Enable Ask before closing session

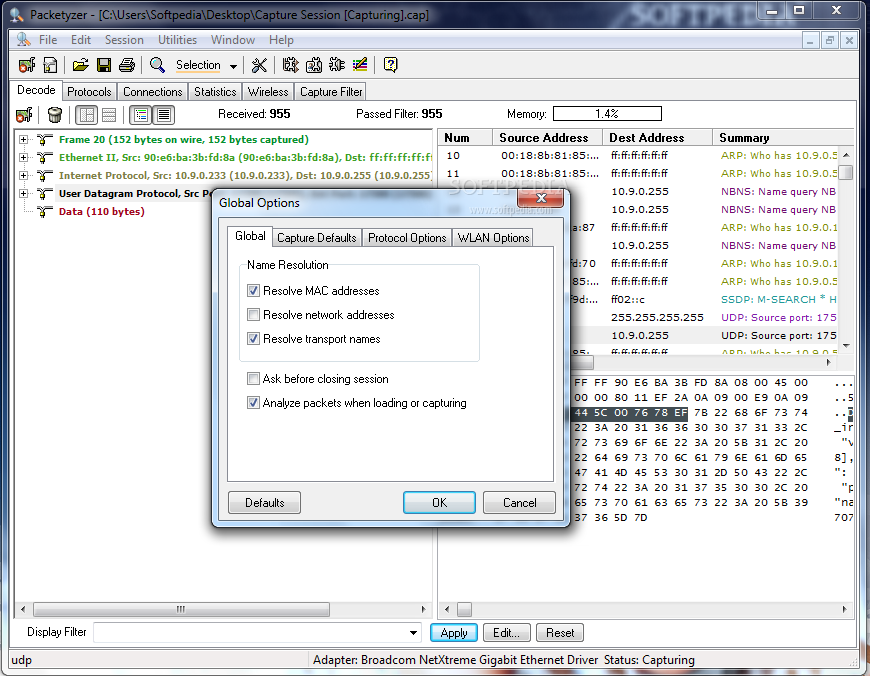pyautogui.click(x=253, y=379)
